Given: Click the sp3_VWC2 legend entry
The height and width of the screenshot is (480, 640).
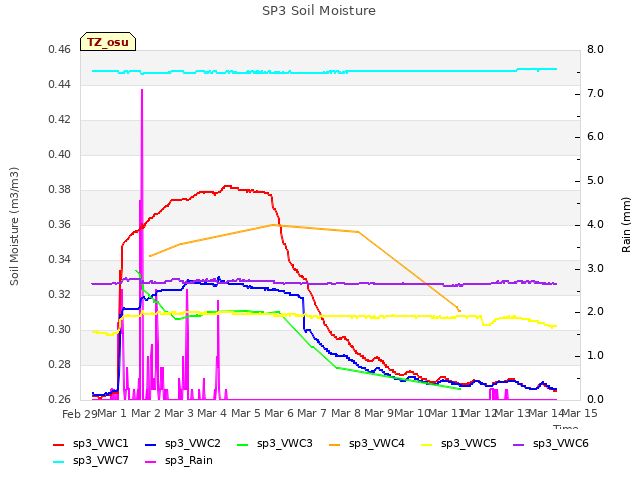Looking at the screenshot, I should (x=182, y=444).
